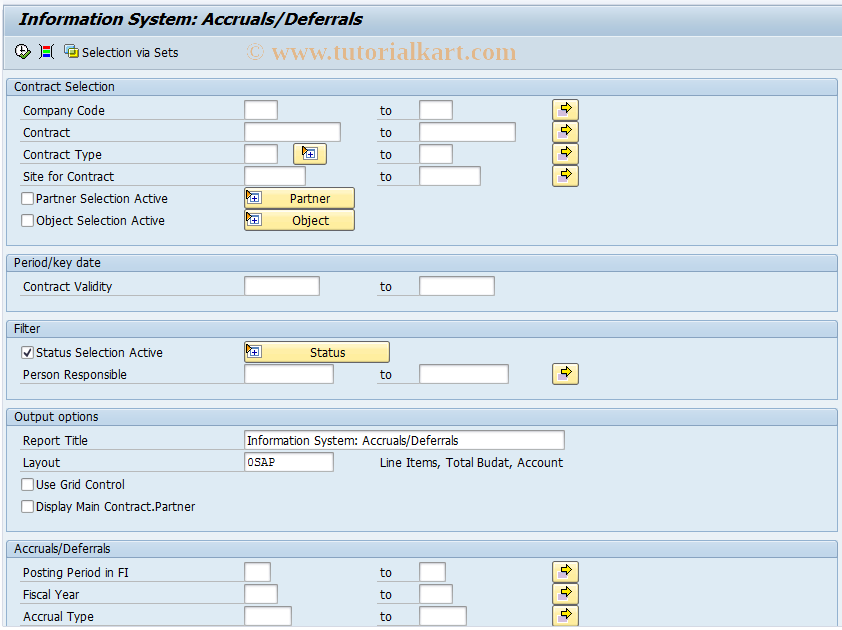
Task: Focus the Contract from field
Action: coord(292,132)
